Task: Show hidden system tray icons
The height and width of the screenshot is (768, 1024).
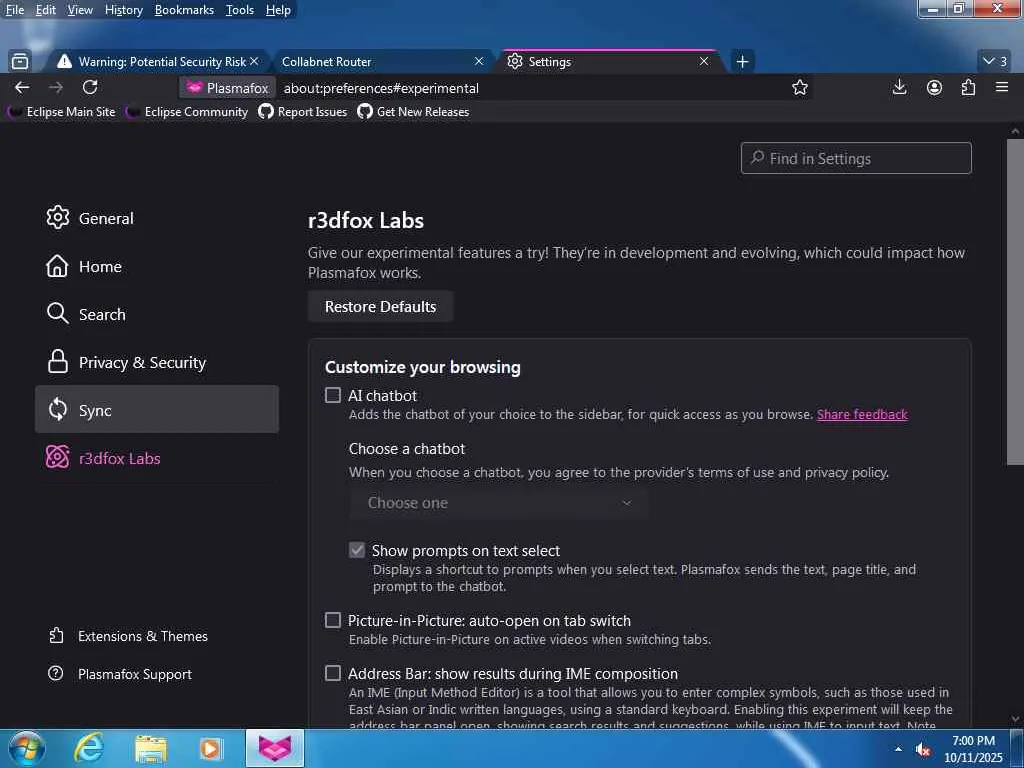Action: click(898, 749)
